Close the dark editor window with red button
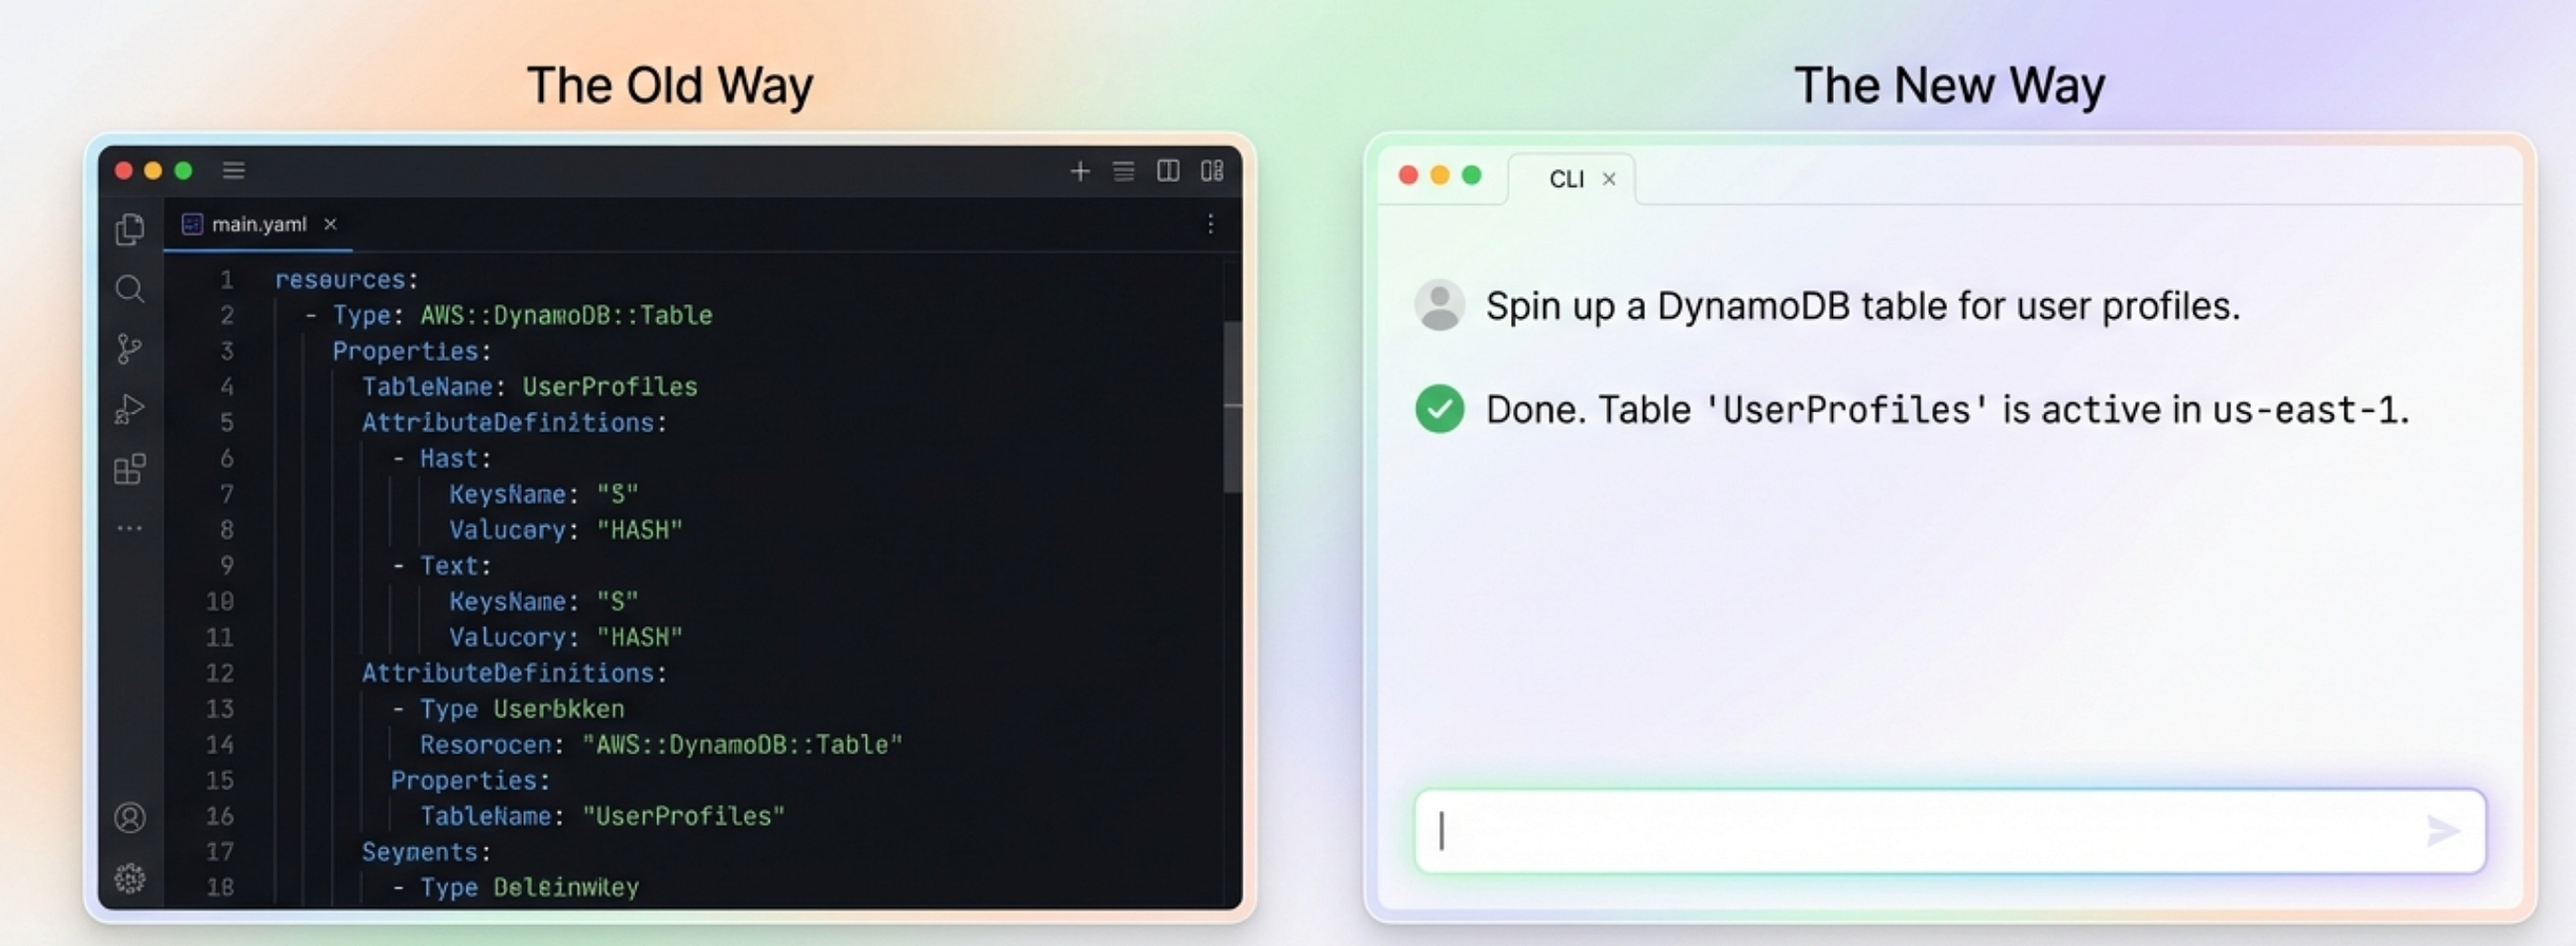This screenshot has height=946, width=2576. pyautogui.click(x=124, y=170)
